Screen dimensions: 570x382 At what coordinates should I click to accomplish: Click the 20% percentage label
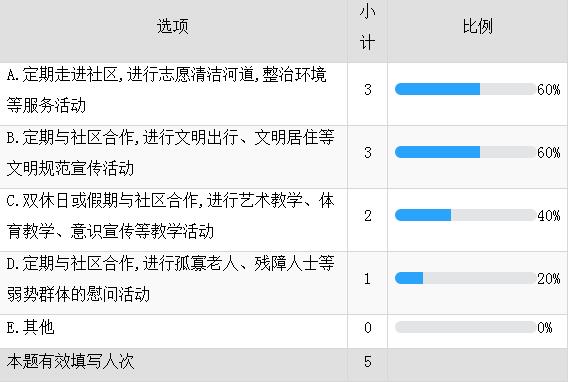549,279
